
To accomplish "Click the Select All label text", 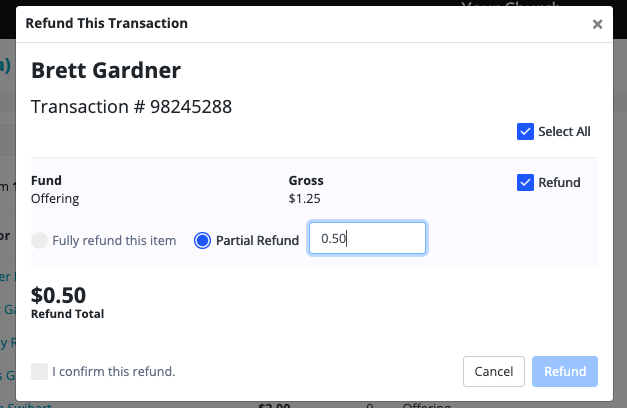I will (564, 132).
